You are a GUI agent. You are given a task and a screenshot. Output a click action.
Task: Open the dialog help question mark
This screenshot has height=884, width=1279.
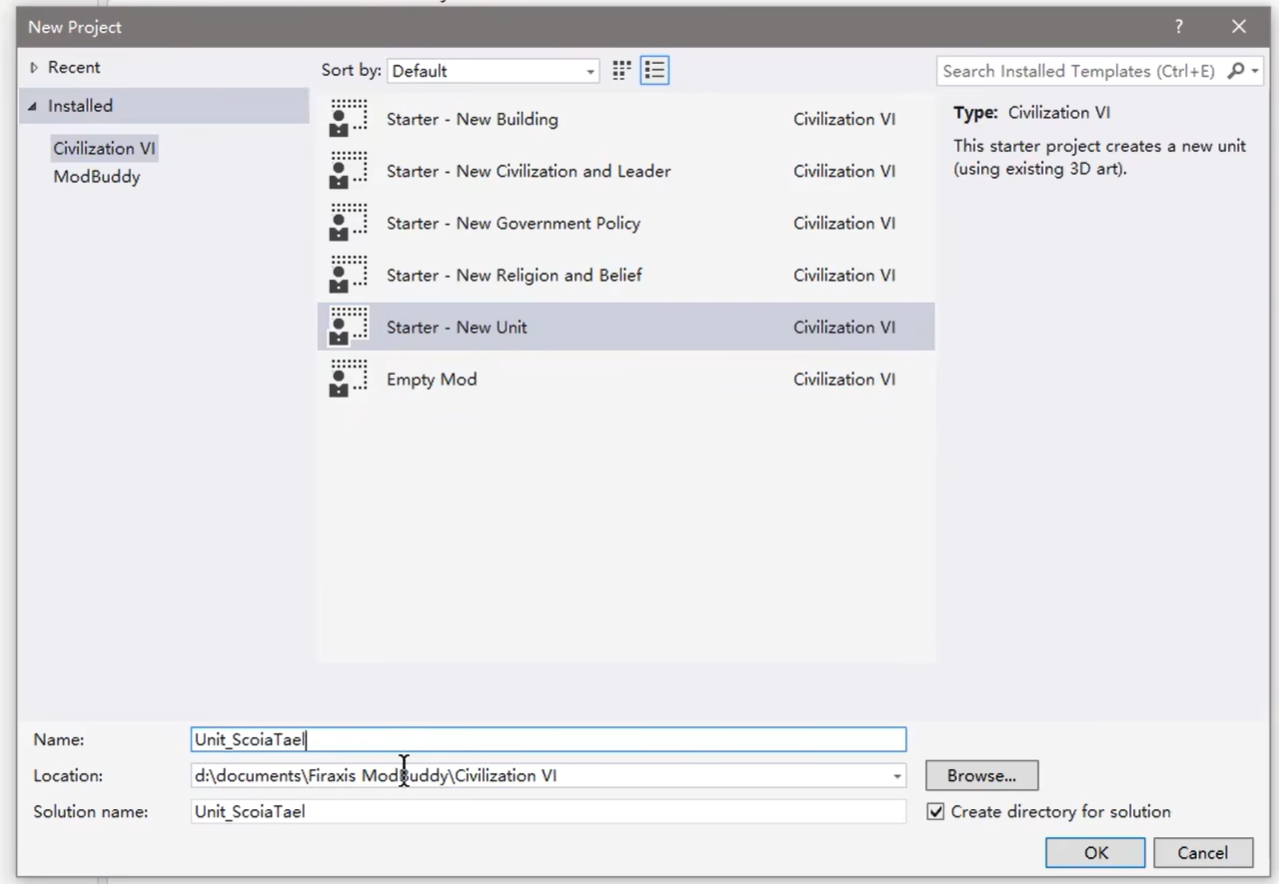click(1179, 27)
